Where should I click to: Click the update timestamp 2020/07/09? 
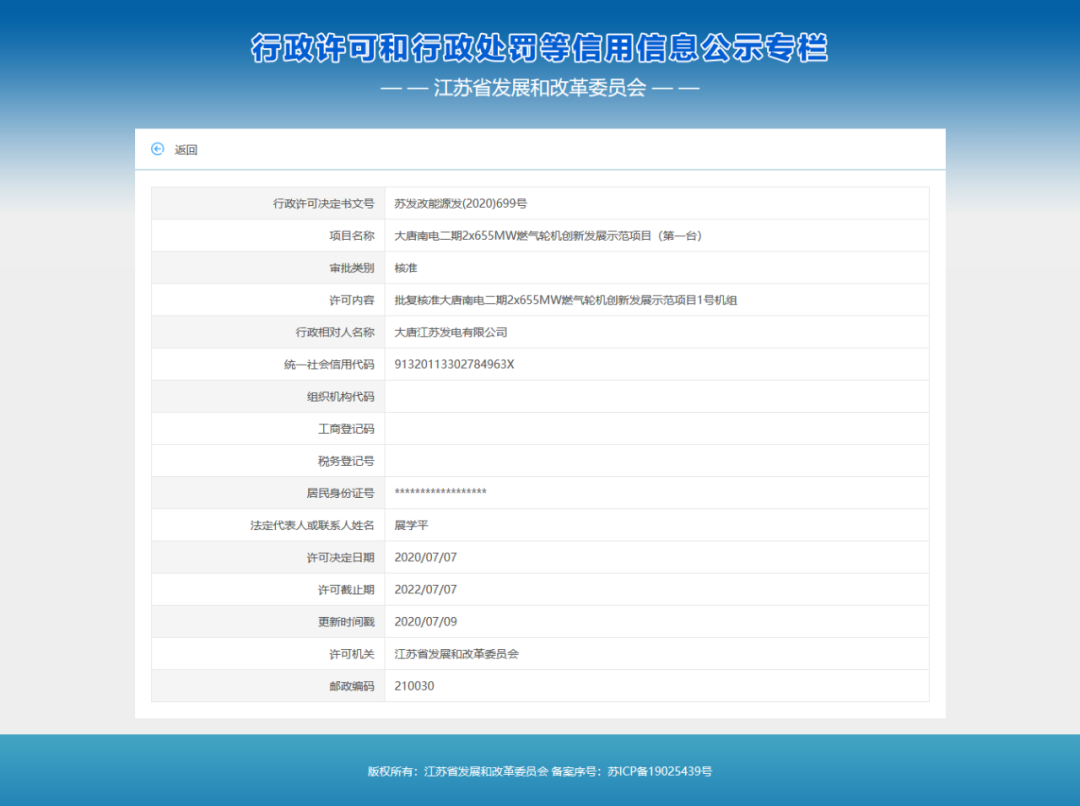point(425,622)
